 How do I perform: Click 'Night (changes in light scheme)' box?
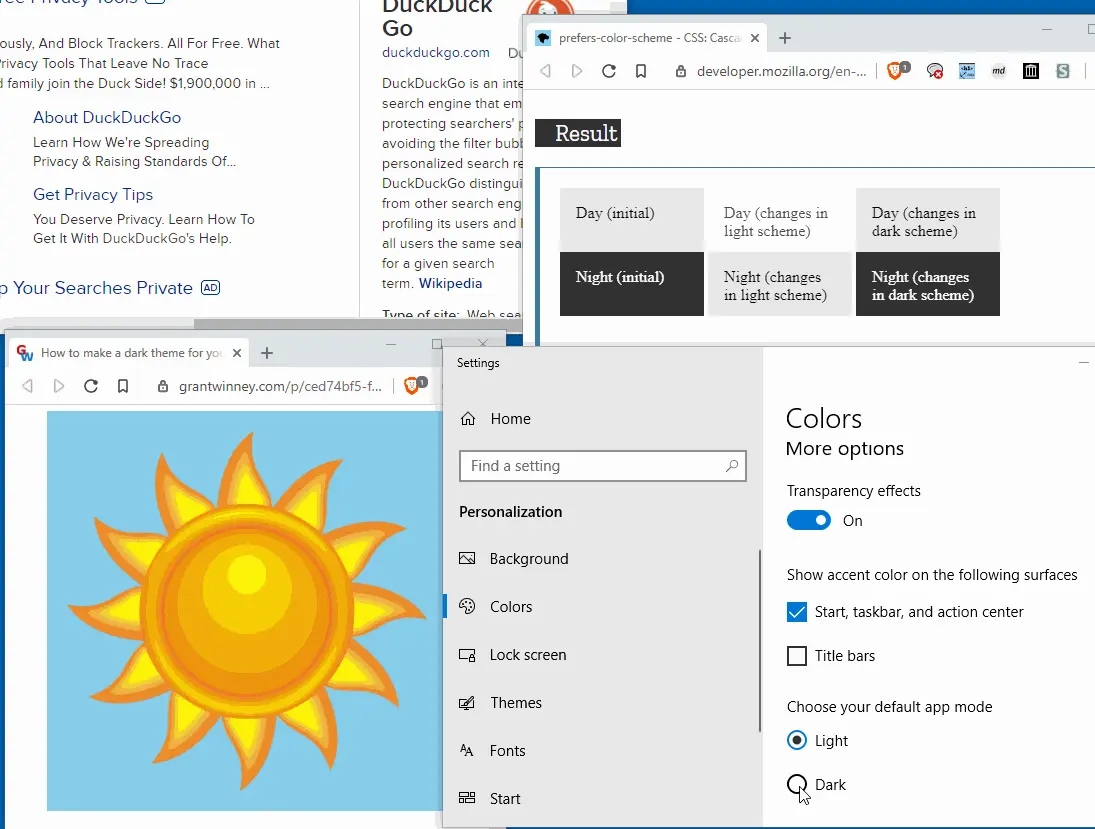click(x=779, y=284)
